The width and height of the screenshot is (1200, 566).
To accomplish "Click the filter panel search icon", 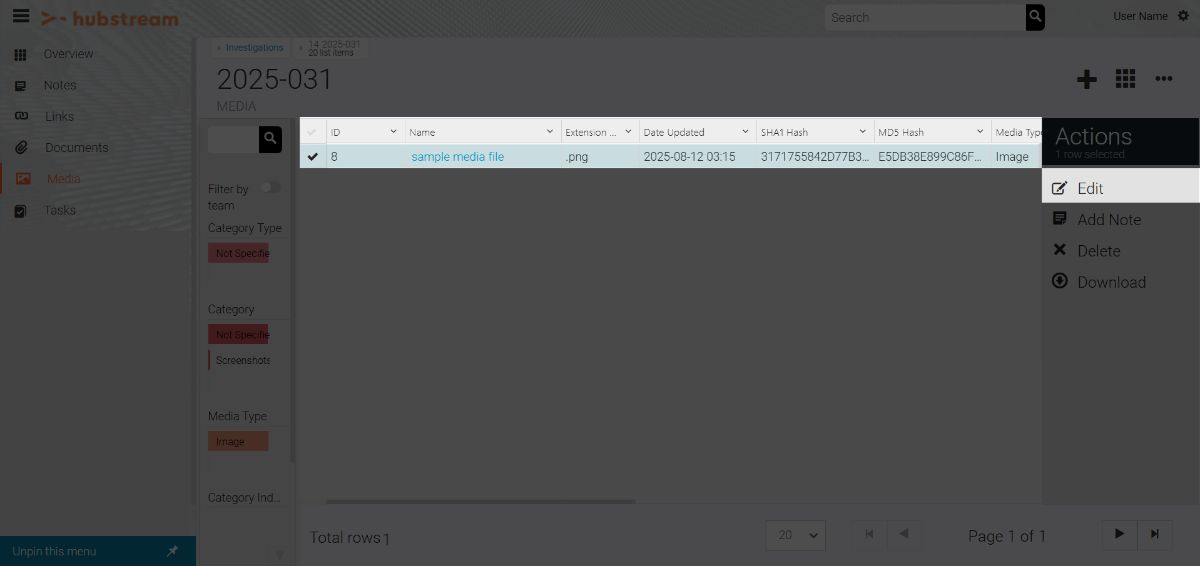I will point(270,139).
